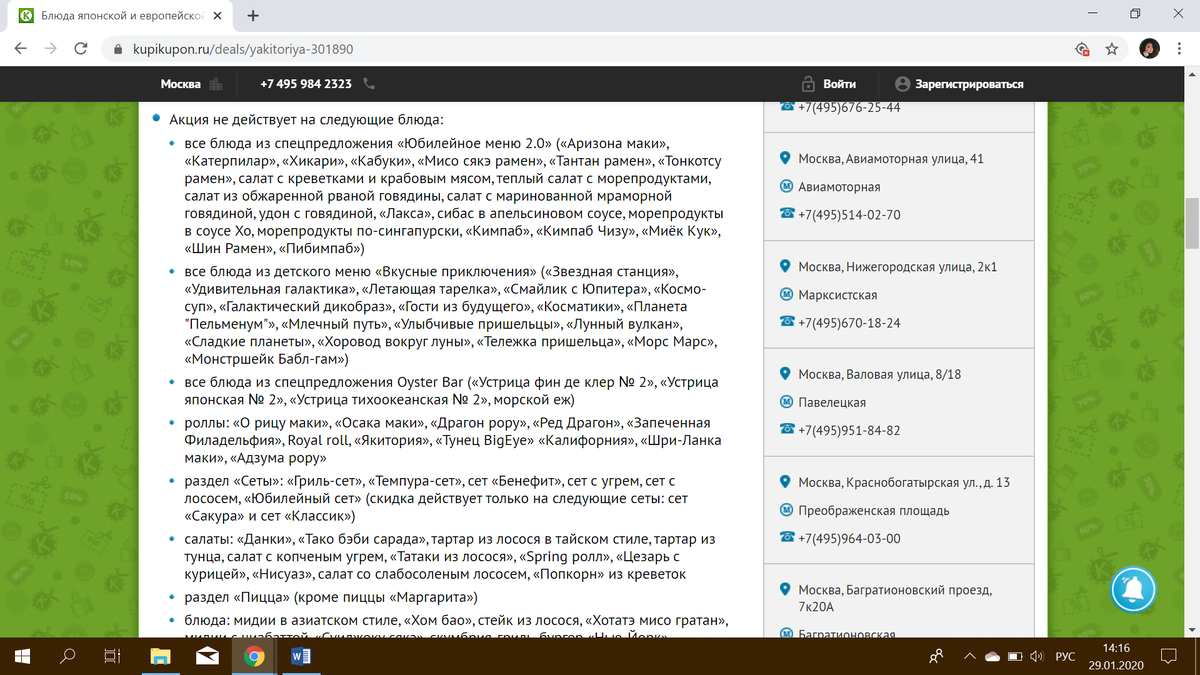1200x675 pixels.
Task: Click the Преображенская площадь metro station
Action: tap(874, 511)
